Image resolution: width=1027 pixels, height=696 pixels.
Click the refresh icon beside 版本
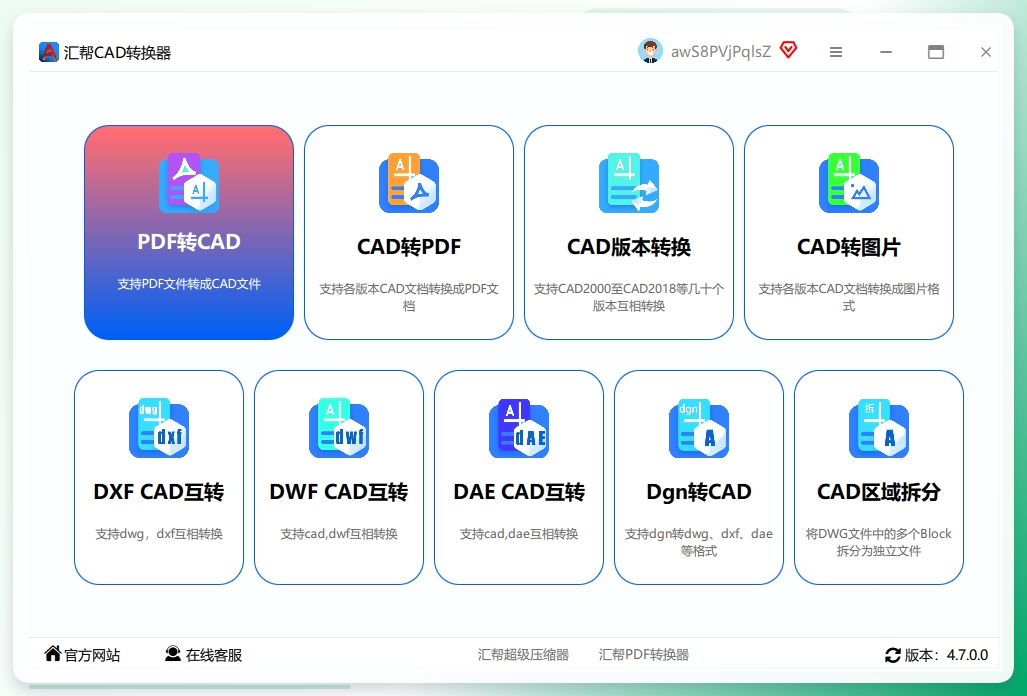pyautogui.click(x=893, y=655)
